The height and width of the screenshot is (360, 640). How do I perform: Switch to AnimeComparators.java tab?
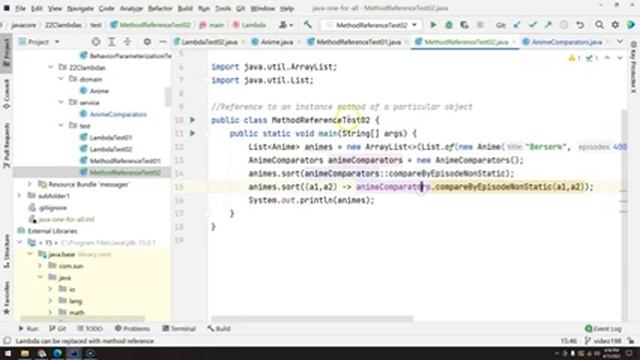point(567,42)
